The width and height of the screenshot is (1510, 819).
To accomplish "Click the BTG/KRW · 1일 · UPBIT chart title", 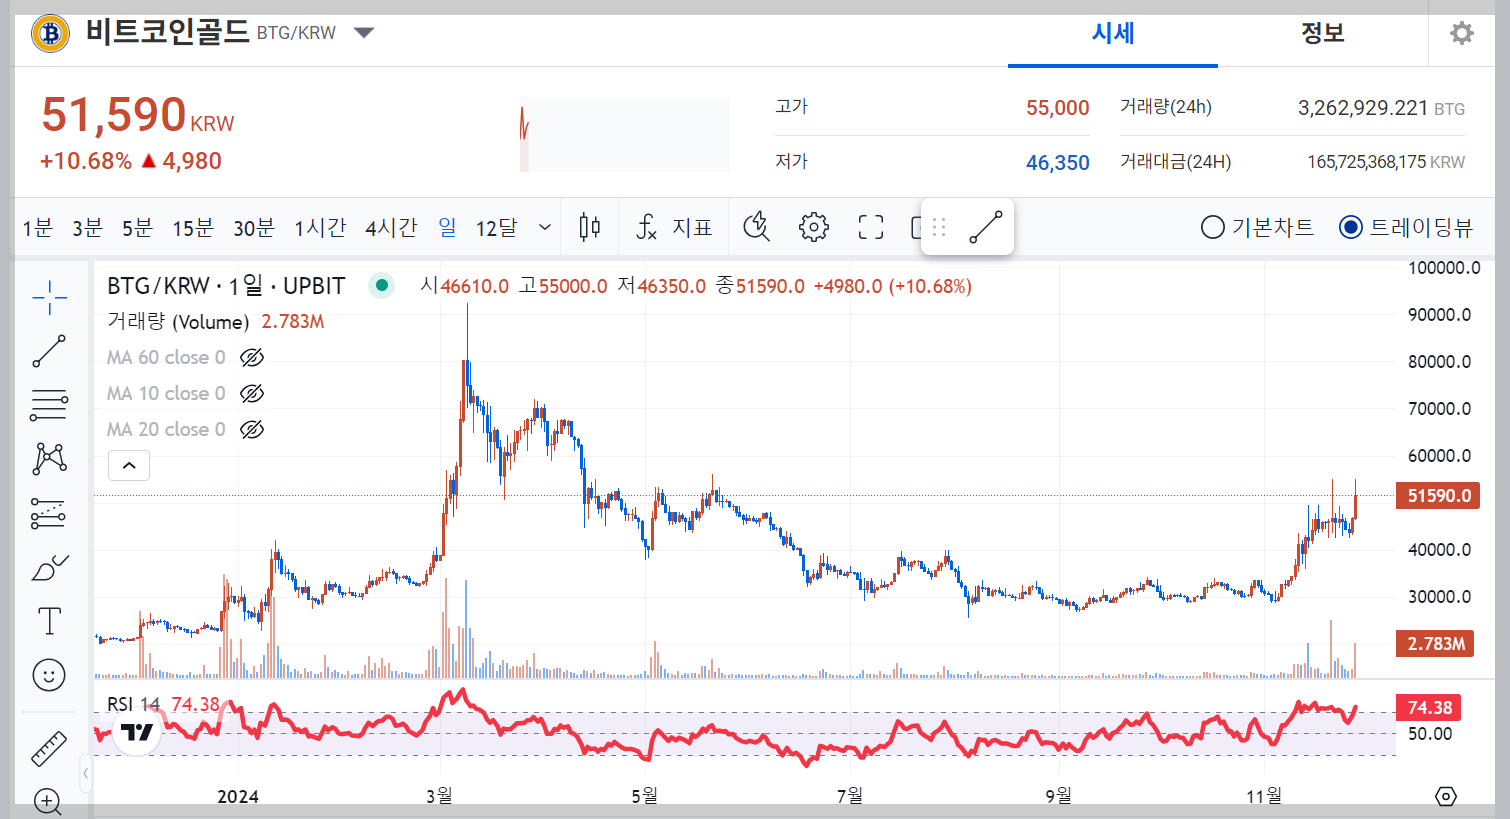I will [226, 286].
